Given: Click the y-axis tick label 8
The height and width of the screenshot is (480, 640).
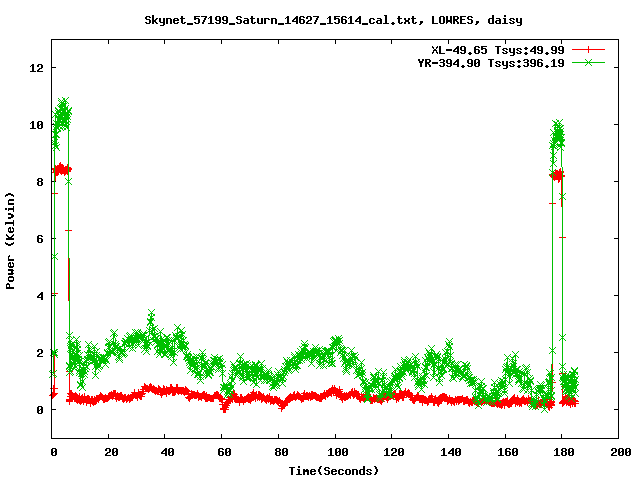Looking at the screenshot, I should (x=40, y=182).
